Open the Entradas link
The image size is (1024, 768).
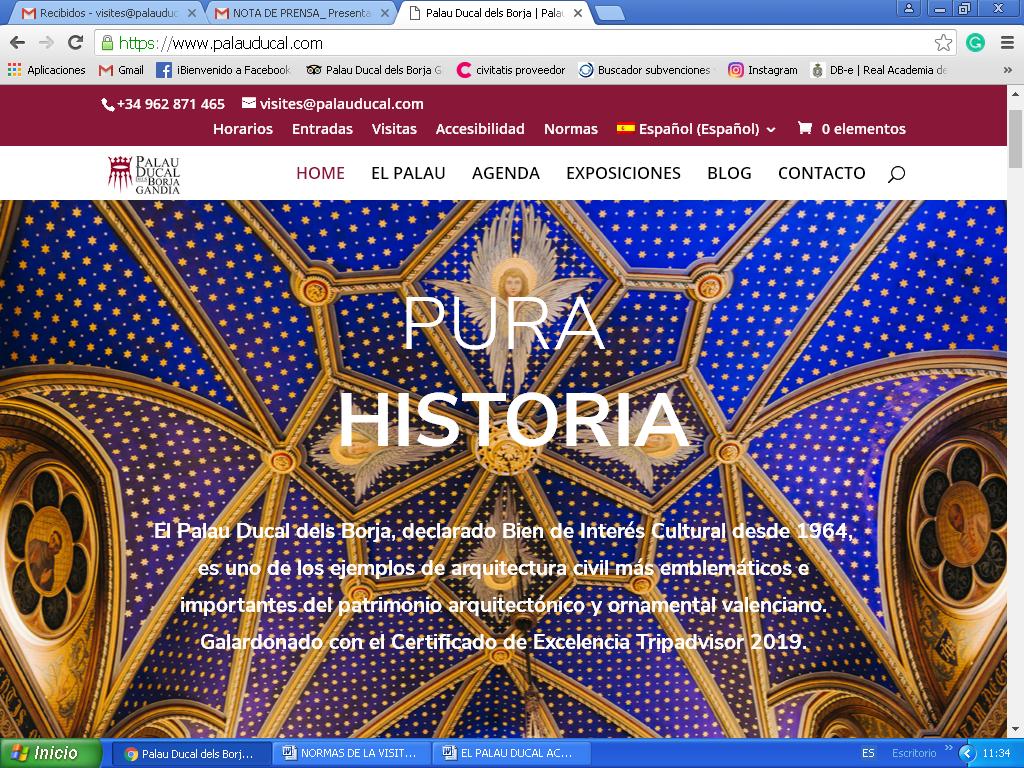click(322, 129)
